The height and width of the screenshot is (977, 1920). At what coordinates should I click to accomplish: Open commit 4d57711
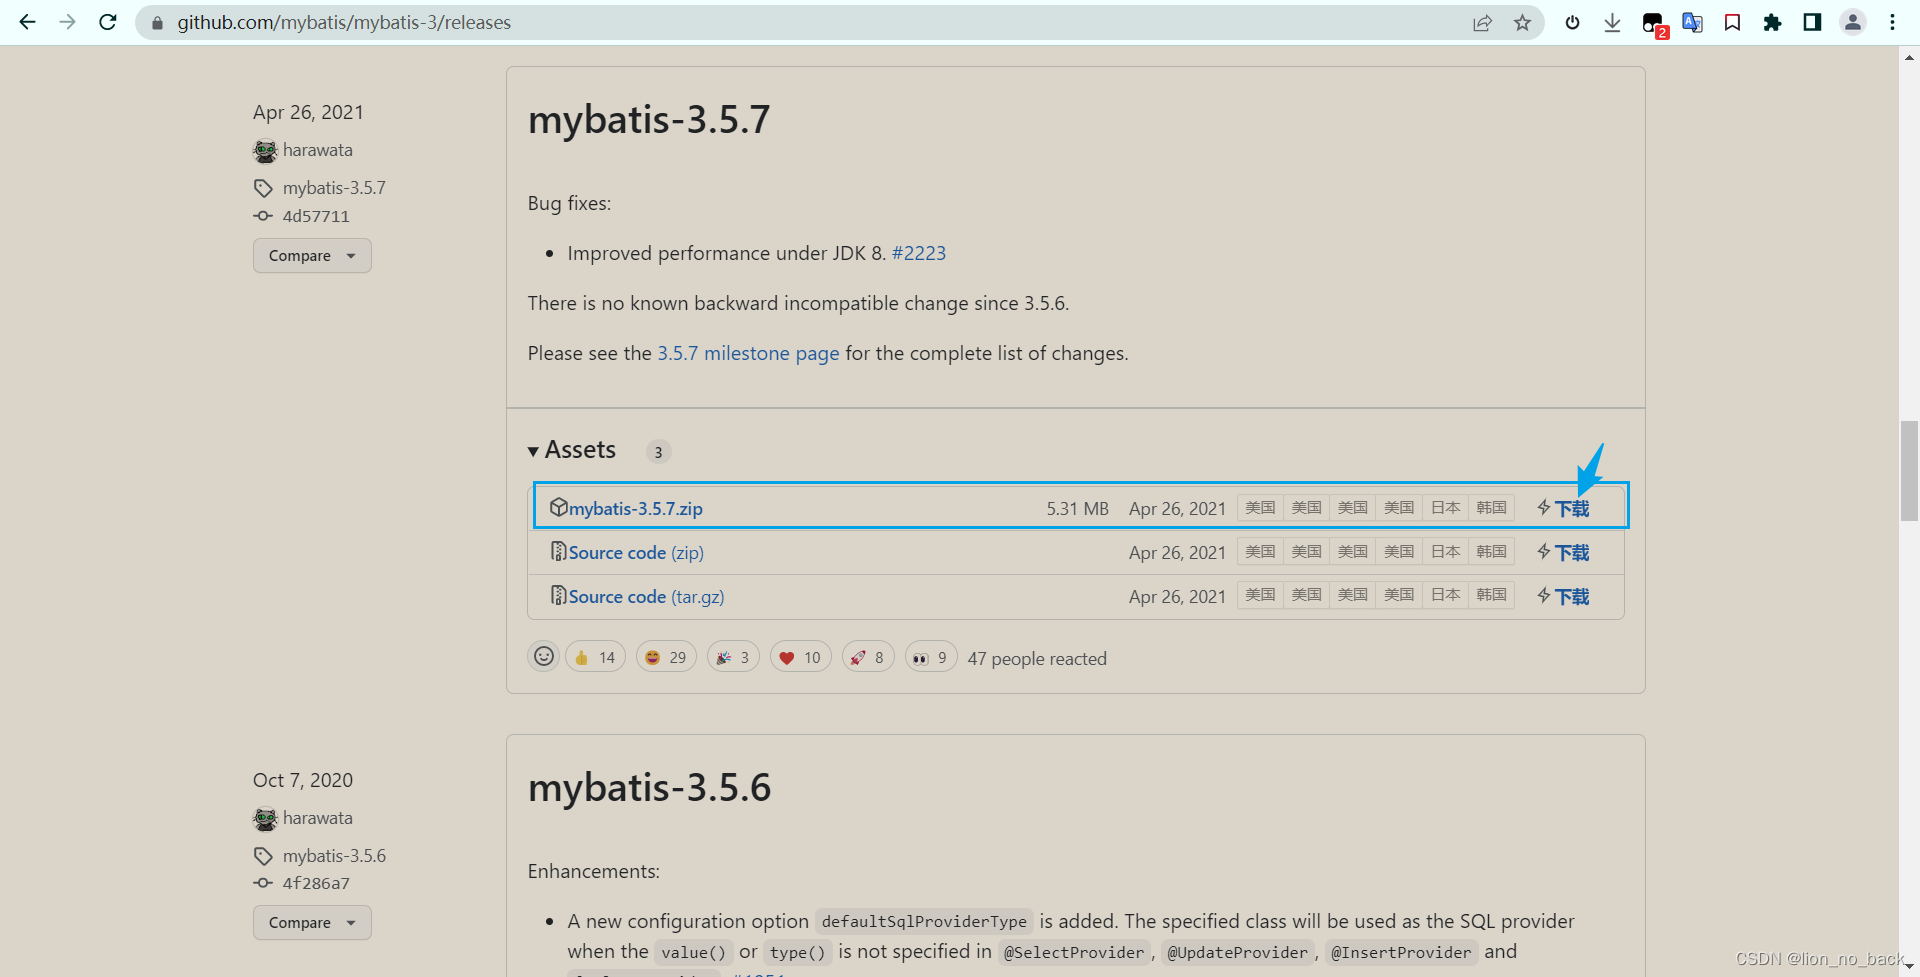click(316, 216)
